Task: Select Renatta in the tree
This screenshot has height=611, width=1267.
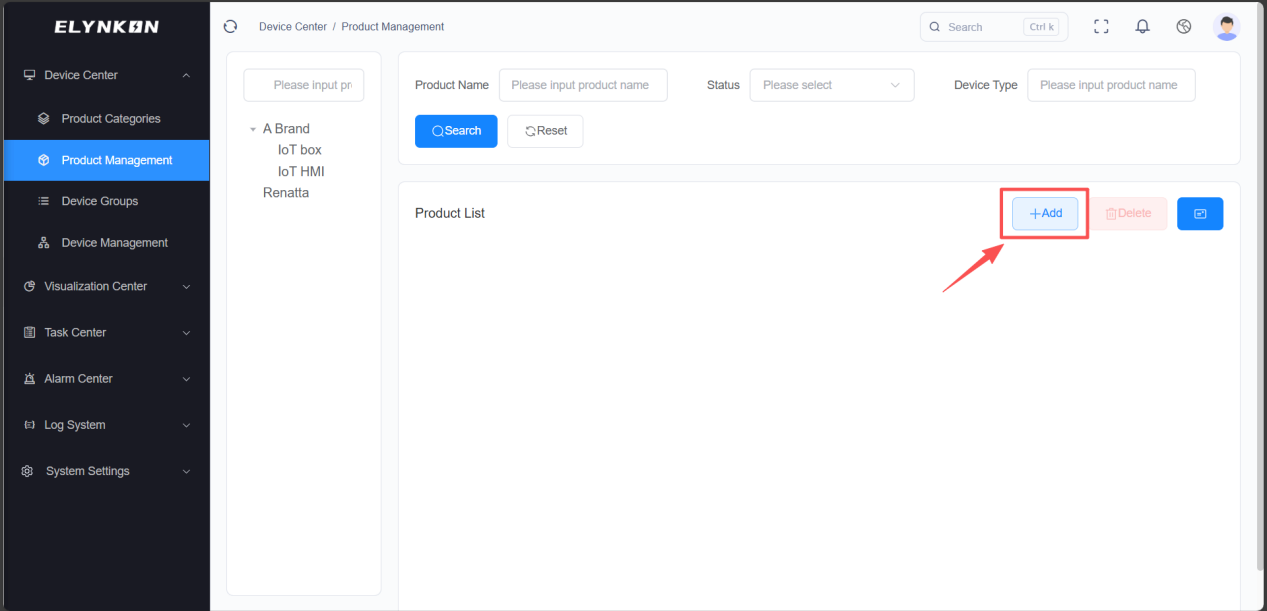Action: click(286, 192)
